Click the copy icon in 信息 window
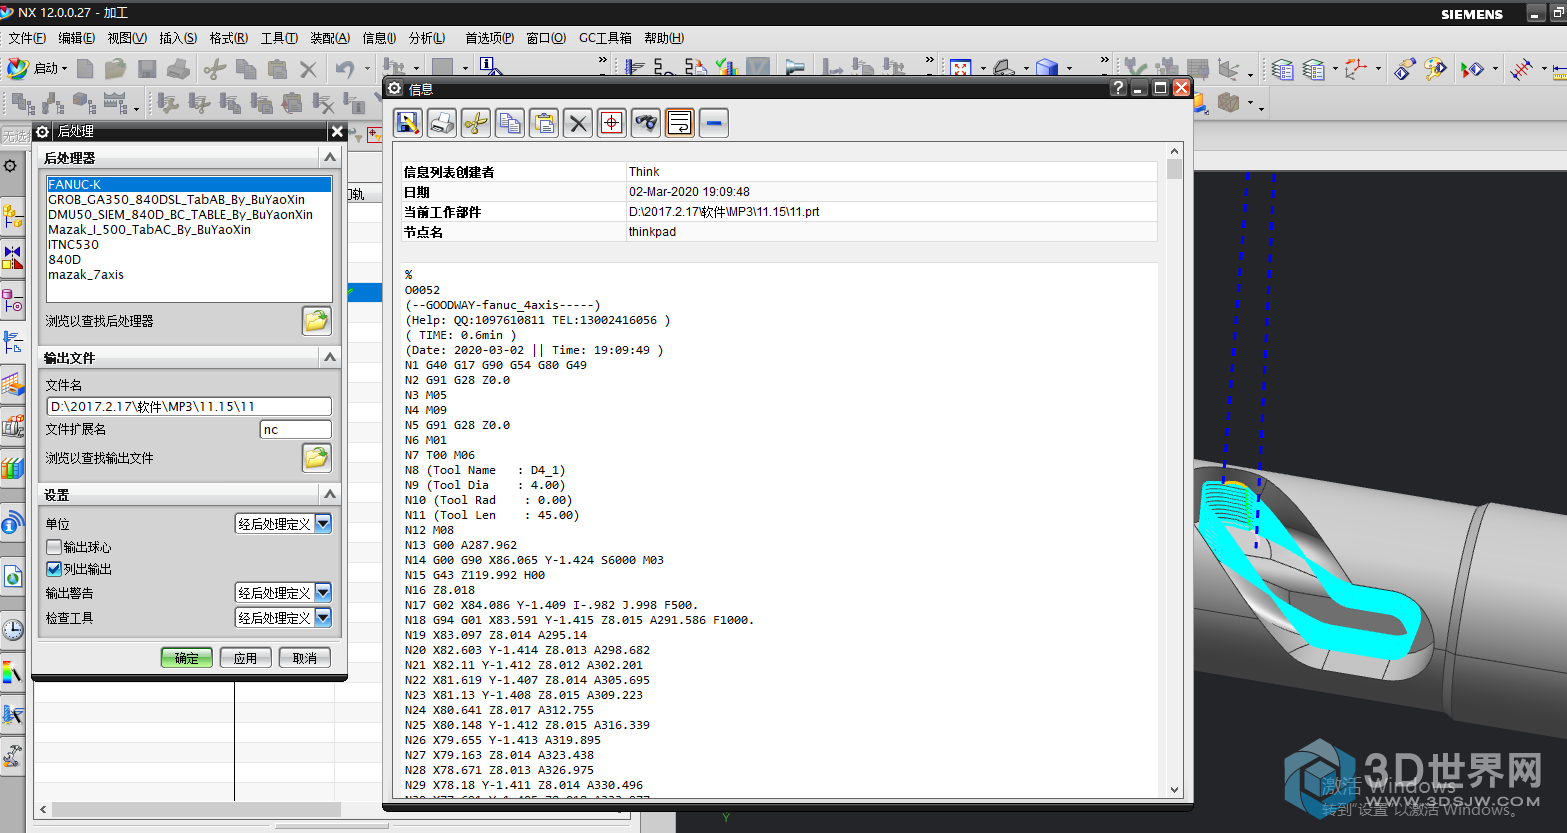Viewport: 1567px width, 833px height. 510,123
